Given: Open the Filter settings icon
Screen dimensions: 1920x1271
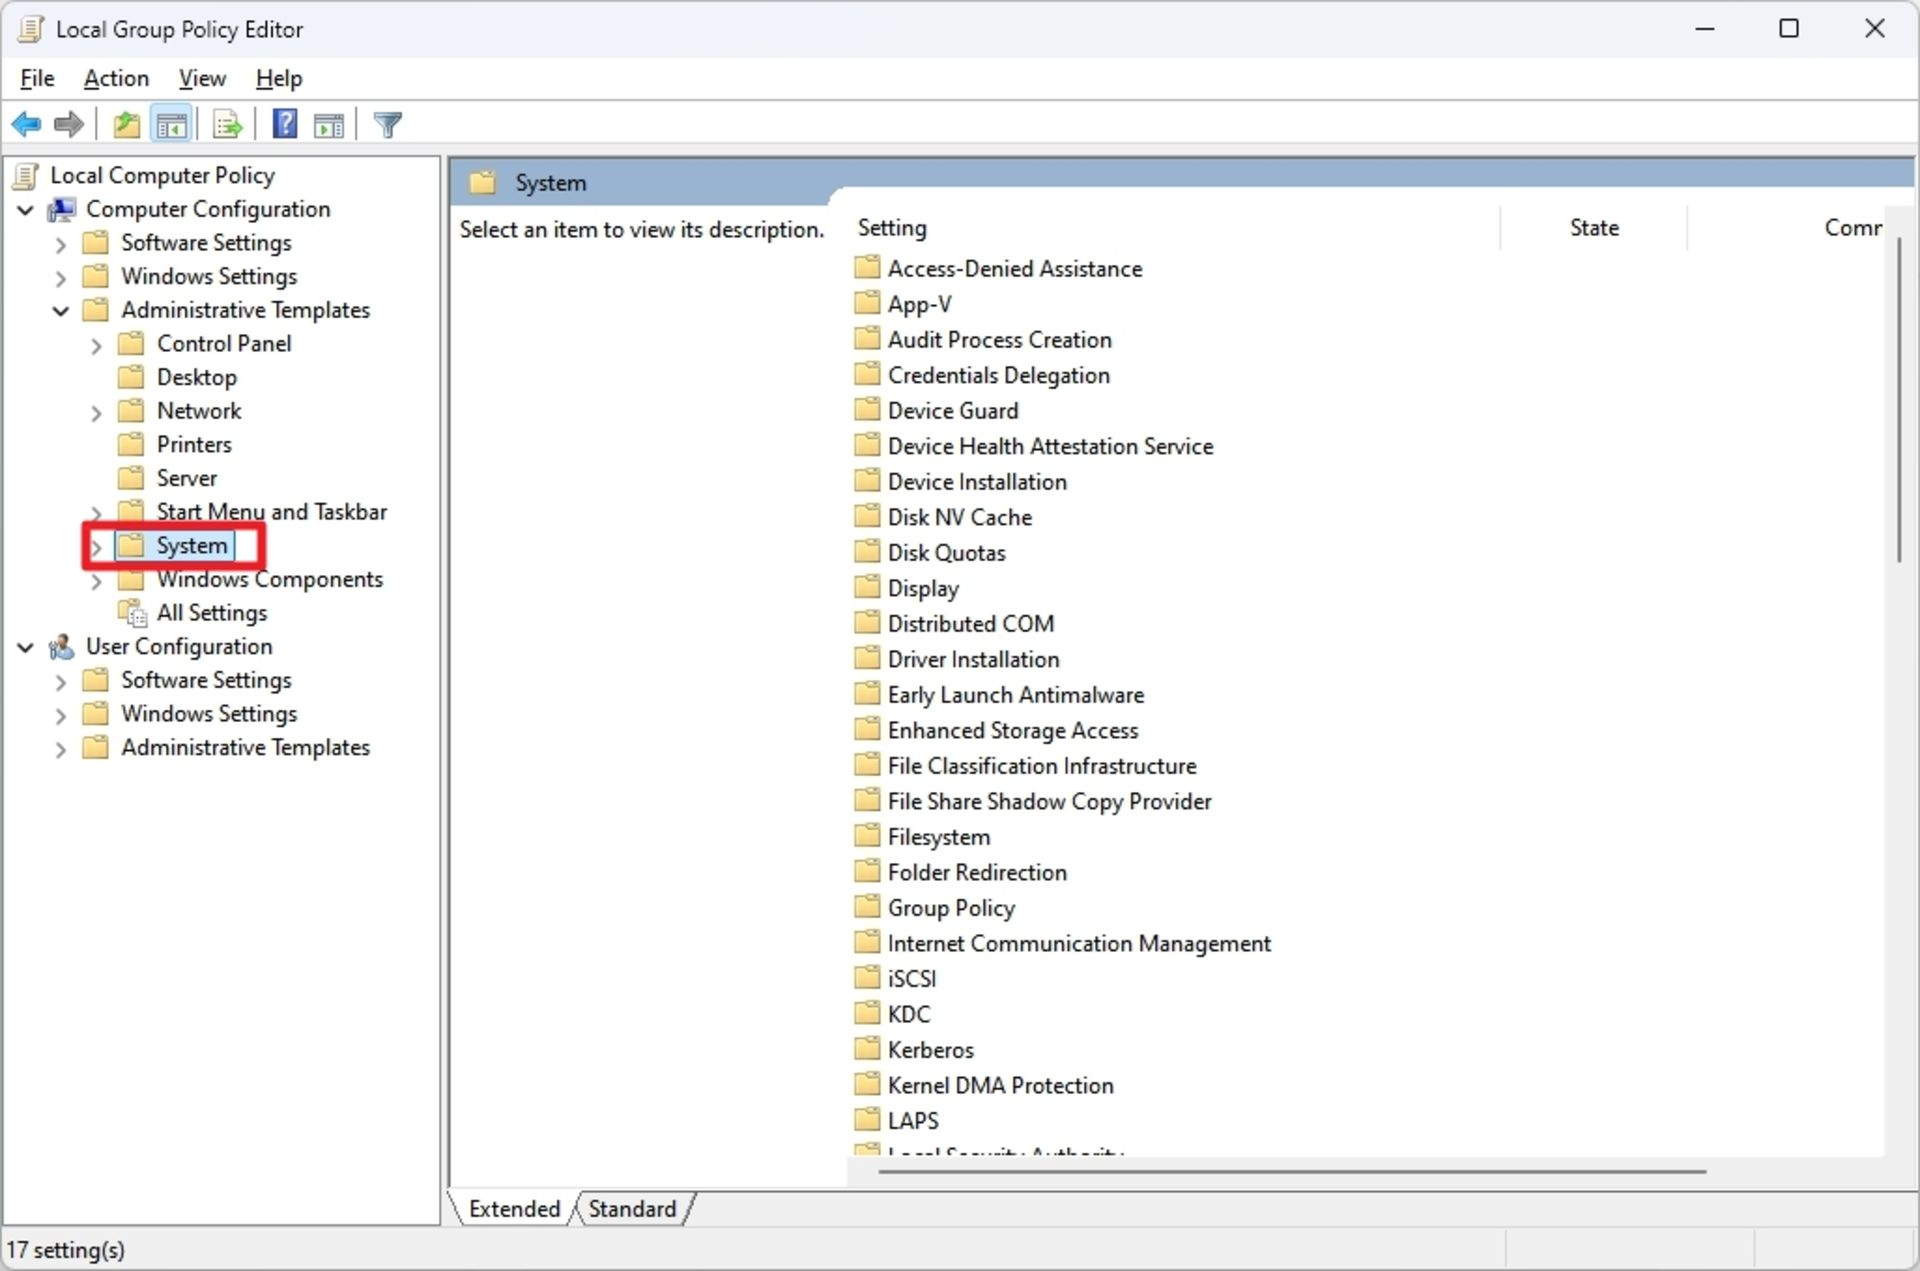Looking at the screenshot, I should (387, 123).
